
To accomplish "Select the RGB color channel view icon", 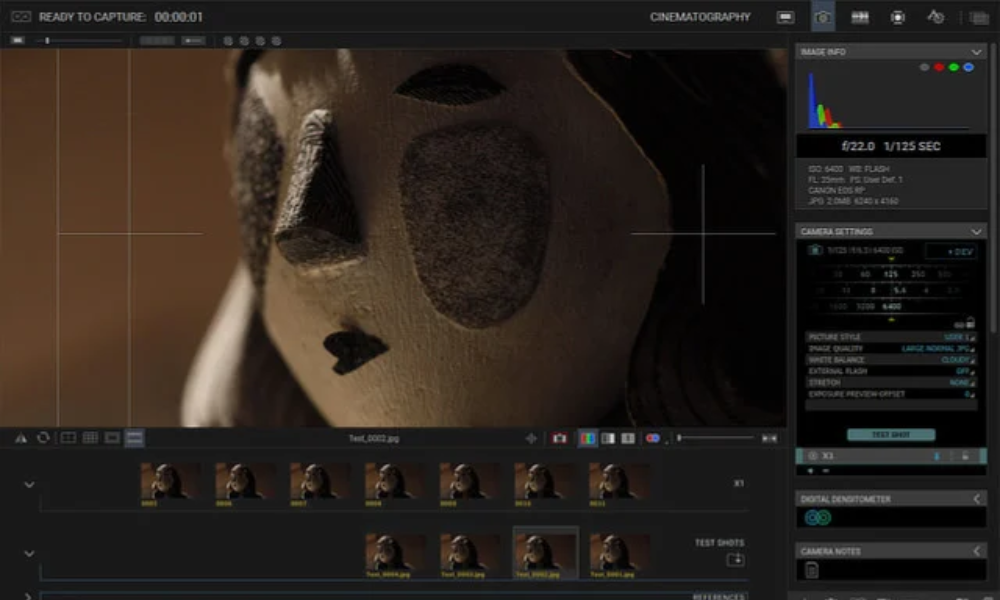I will click(x=587, y=438).
